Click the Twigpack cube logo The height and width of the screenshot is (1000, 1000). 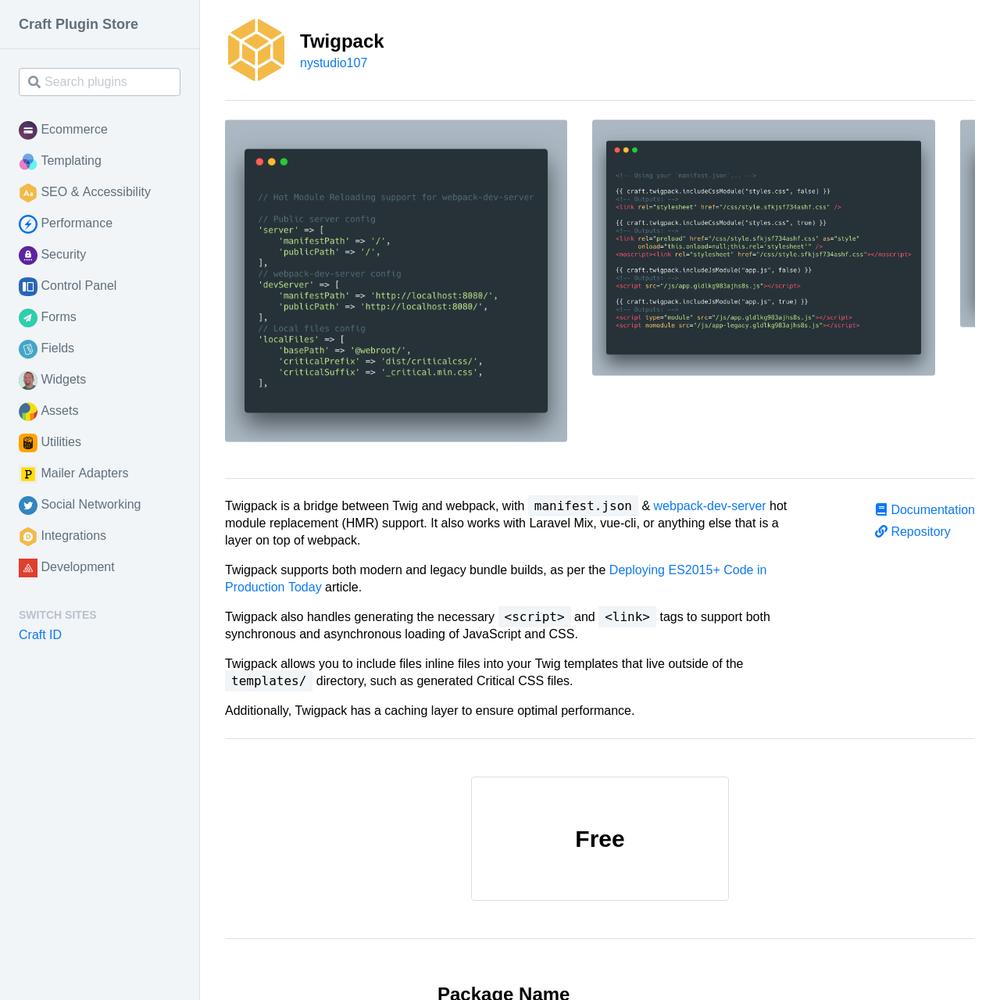click(x=256, y=50)
